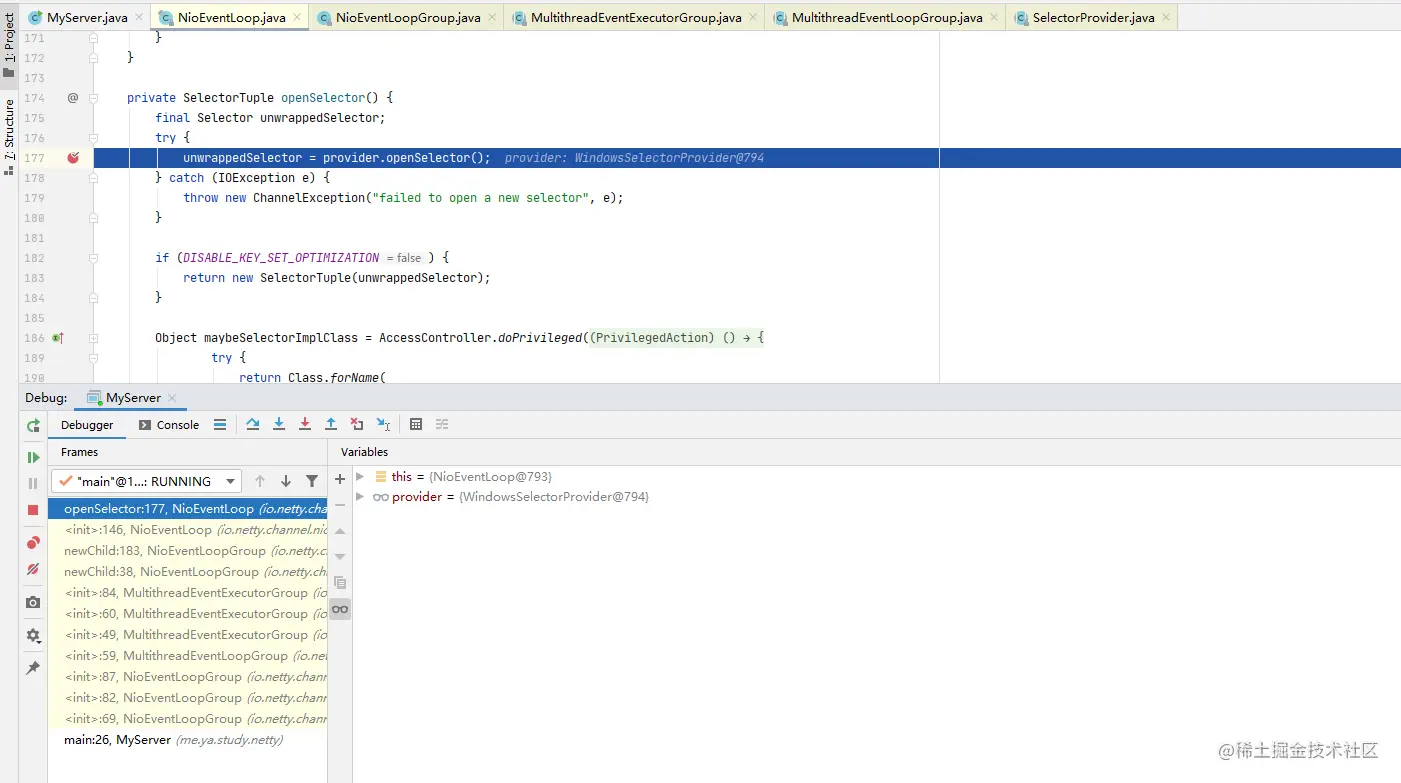The width and height of the screenshot is (1401, 783).
Task: Filter frames with the funnel icon
Action: point(312,481)
